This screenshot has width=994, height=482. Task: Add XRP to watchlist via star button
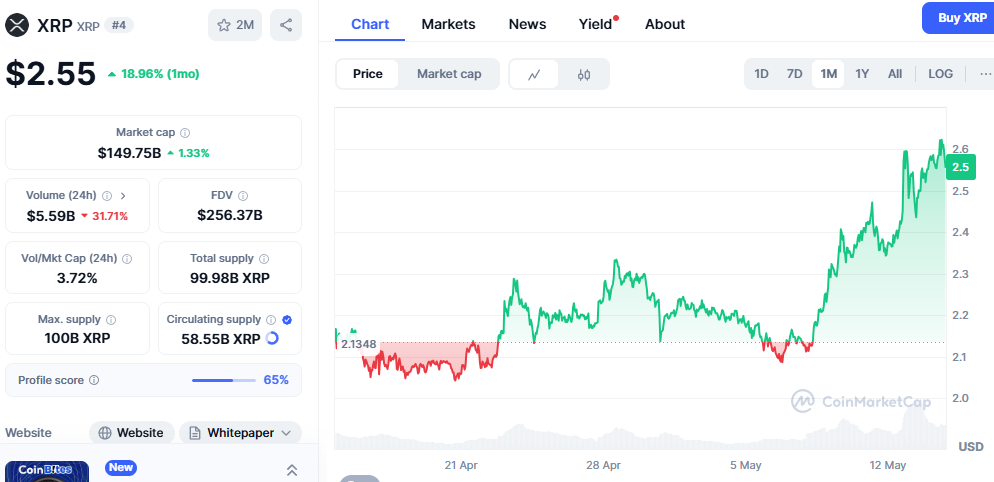click(x=235, y=25)
